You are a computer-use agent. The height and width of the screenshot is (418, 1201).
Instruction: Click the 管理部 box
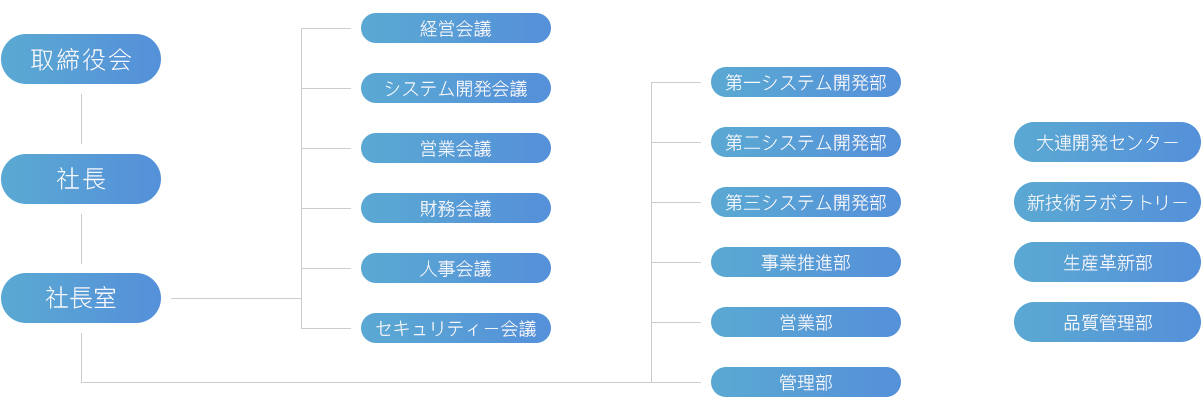point(805,382)
